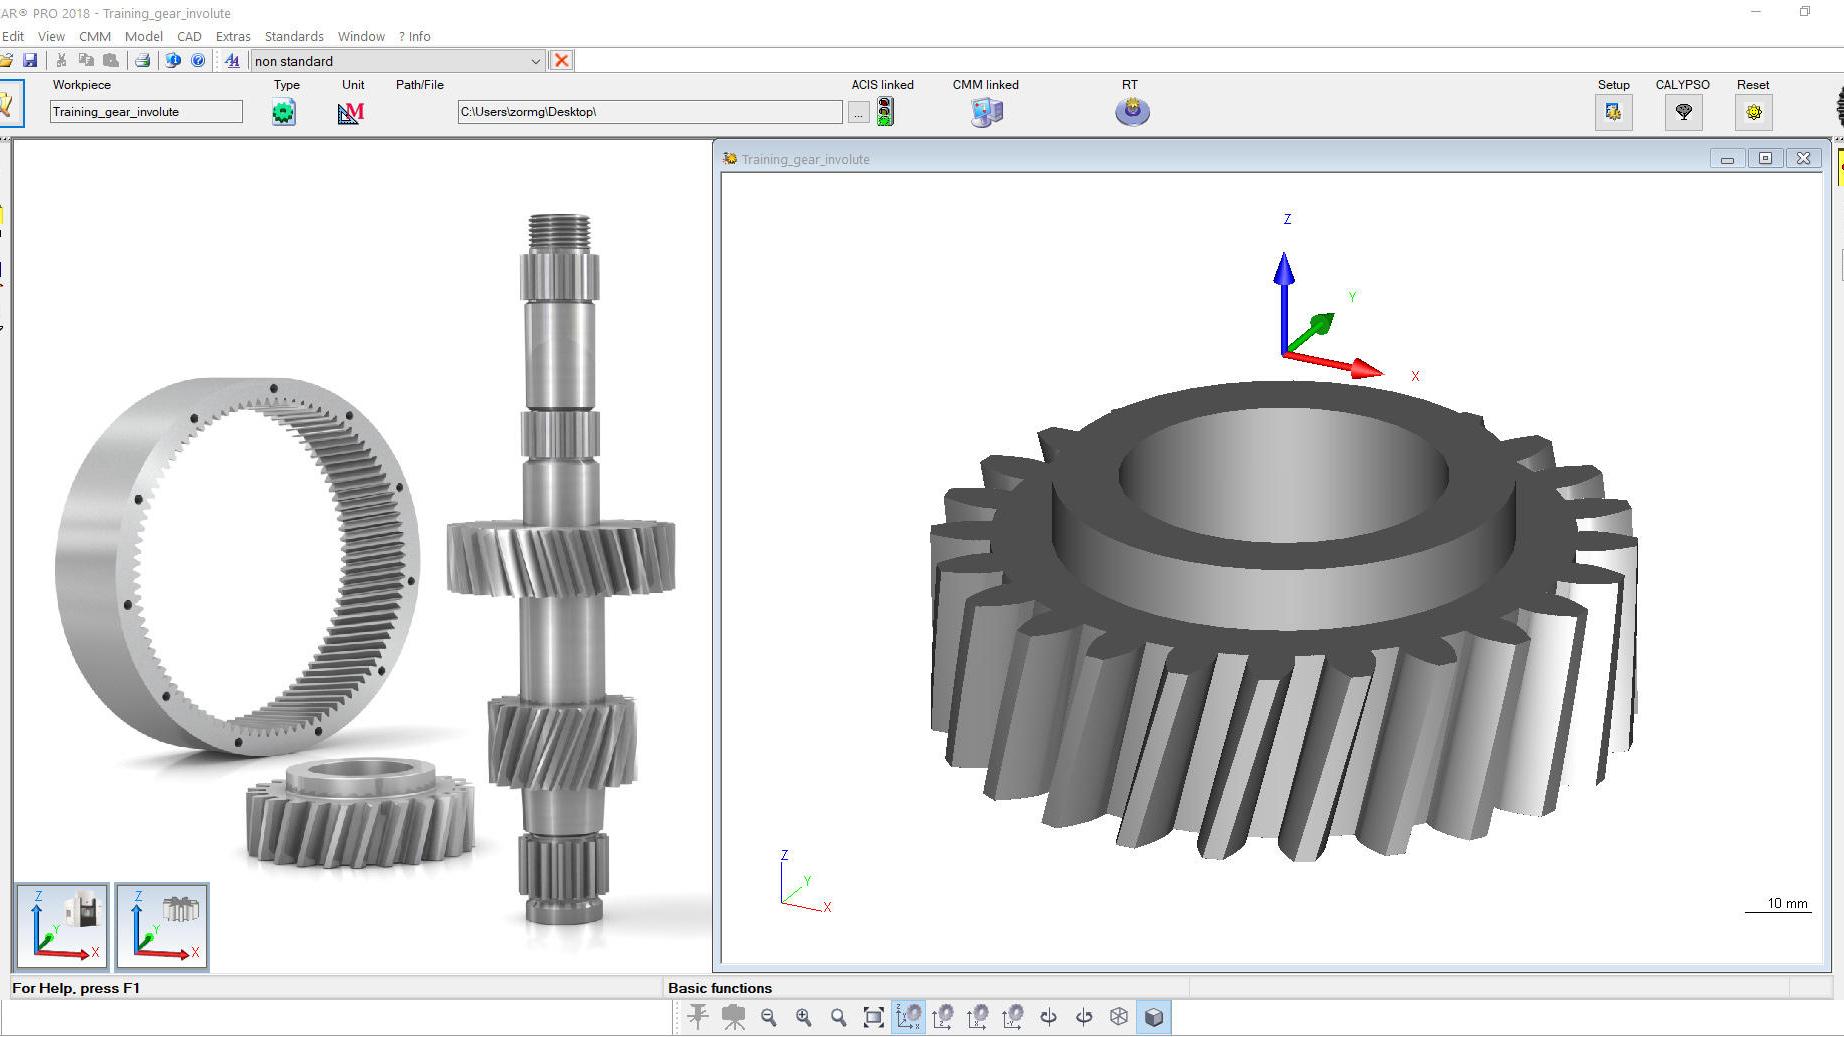Viewport: 1844px width, 1037px height.
Task: Fit the model to window
Action: pos(873,1017)
